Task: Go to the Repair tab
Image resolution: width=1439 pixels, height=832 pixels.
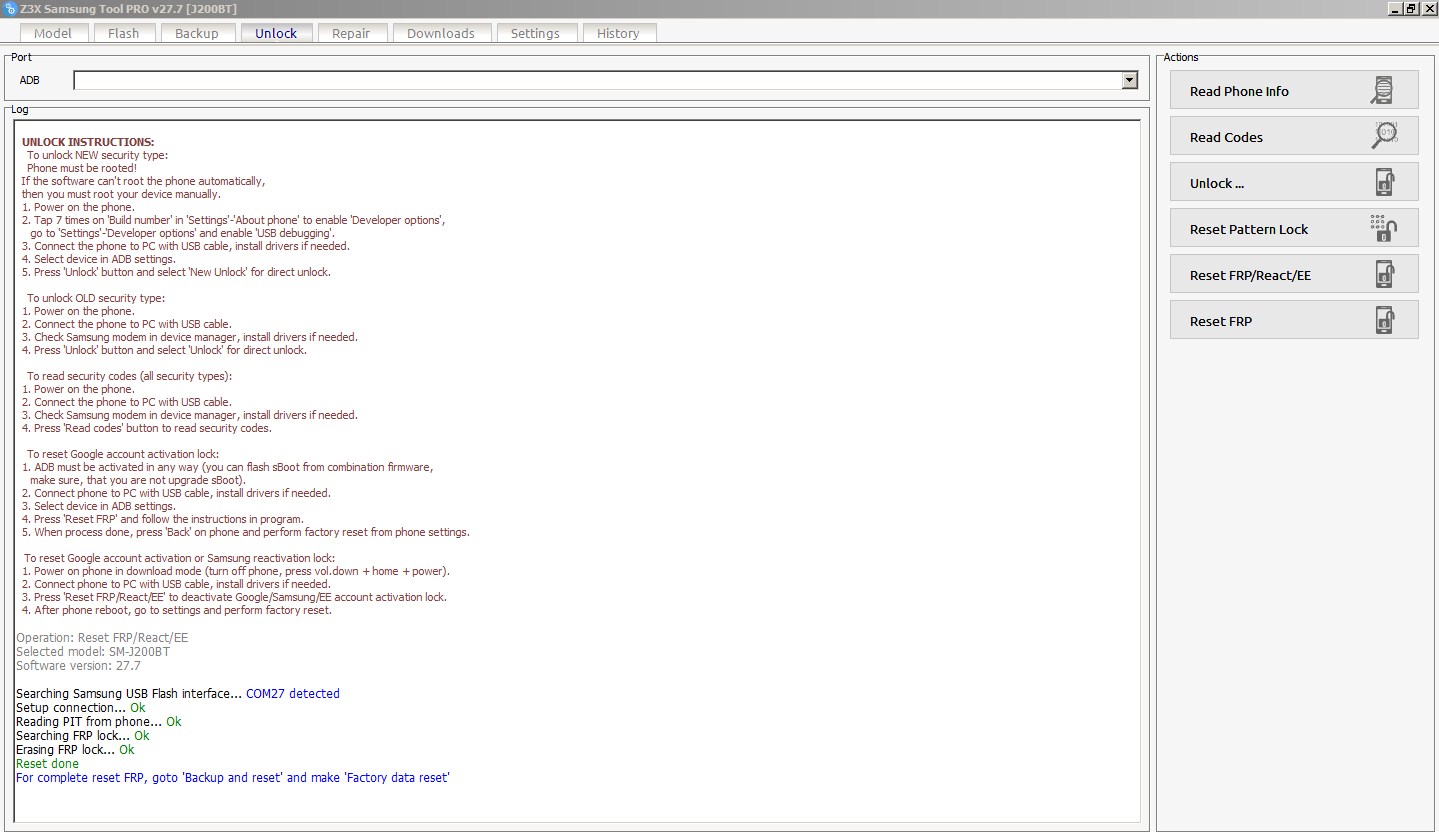Action: point(351,33)
